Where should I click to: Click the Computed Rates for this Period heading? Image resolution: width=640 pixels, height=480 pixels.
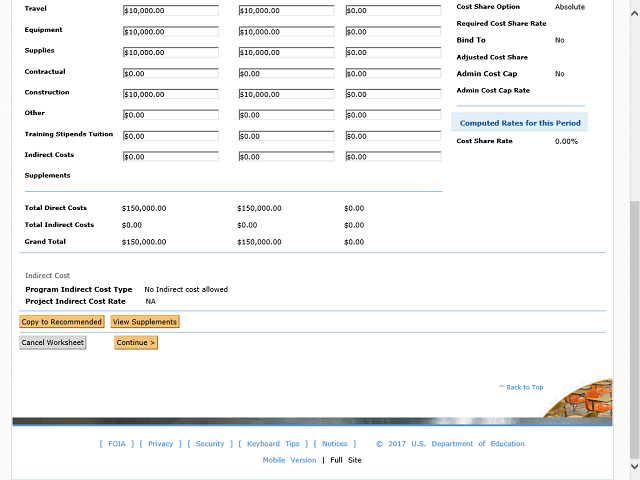520,123
